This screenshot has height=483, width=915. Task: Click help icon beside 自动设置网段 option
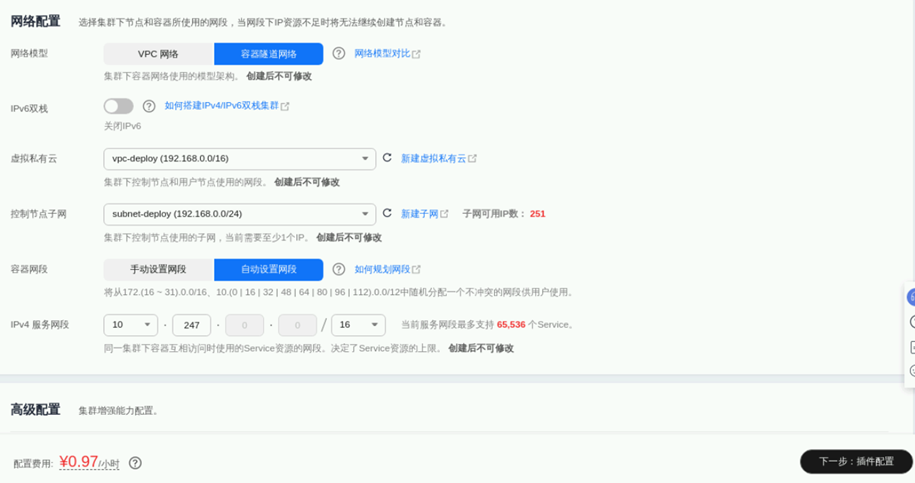[339, 269]
